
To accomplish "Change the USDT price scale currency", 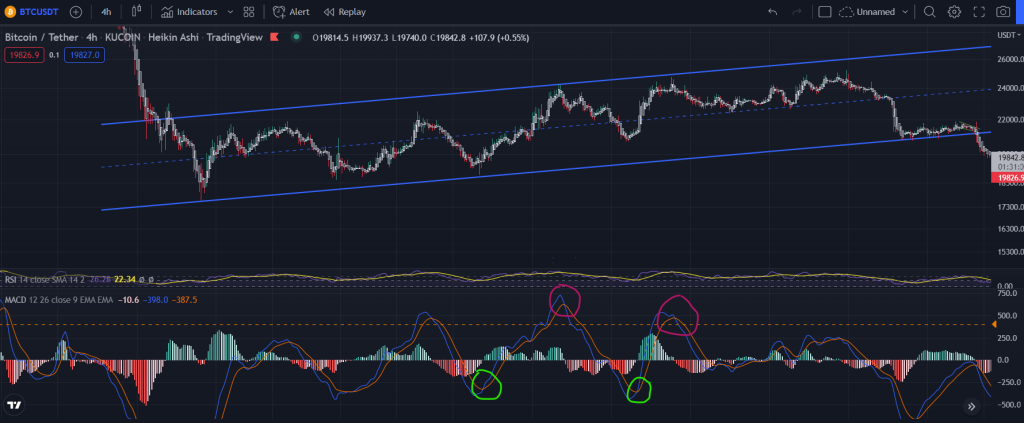I will (x=1007, y=35).
